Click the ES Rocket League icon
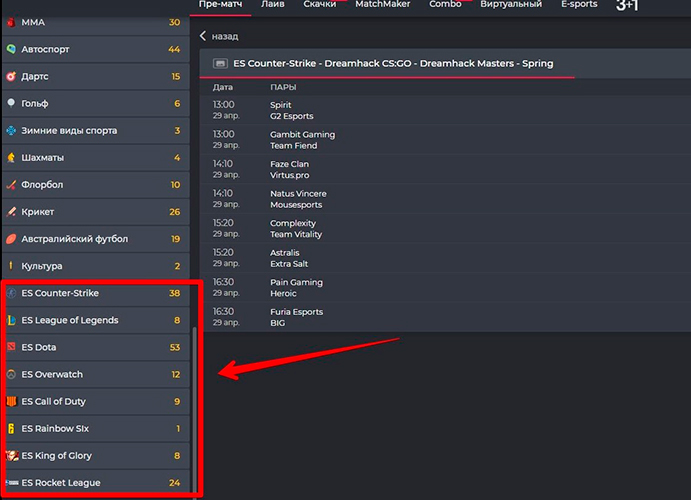This screenshot has width=691, height=500. click(x=12, y=483)
